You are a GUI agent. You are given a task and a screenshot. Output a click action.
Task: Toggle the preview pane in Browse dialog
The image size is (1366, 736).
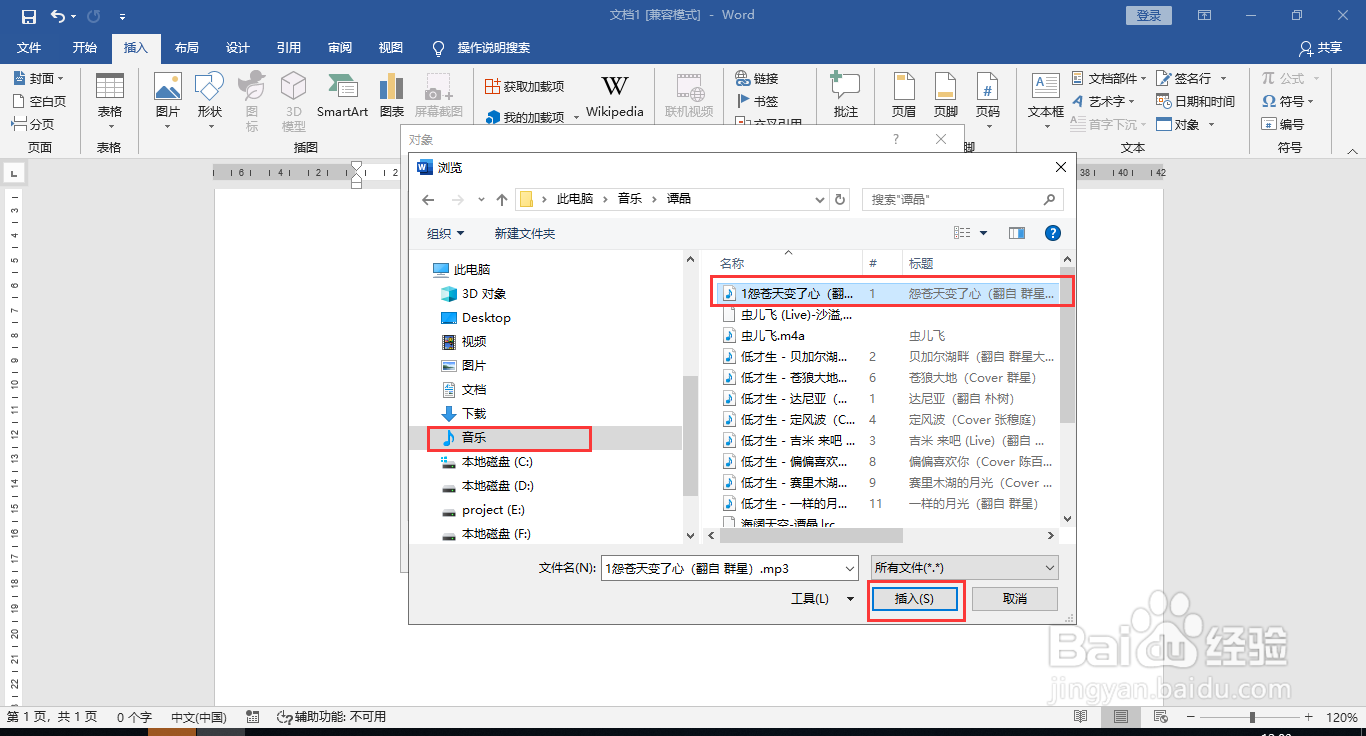pyautogui.click(x=1017, y=233)
